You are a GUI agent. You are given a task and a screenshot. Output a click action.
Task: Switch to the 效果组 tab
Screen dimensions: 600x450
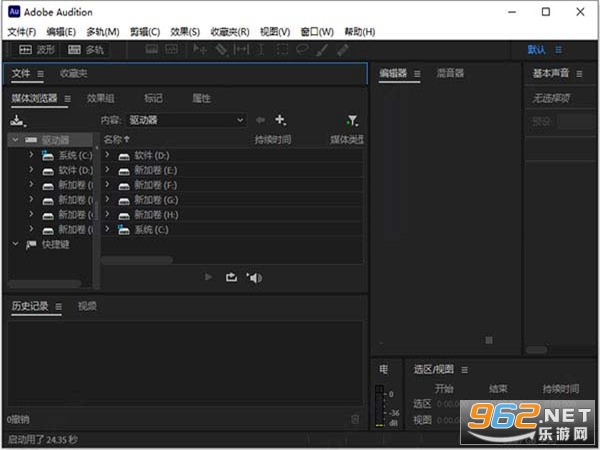(101, 98)
